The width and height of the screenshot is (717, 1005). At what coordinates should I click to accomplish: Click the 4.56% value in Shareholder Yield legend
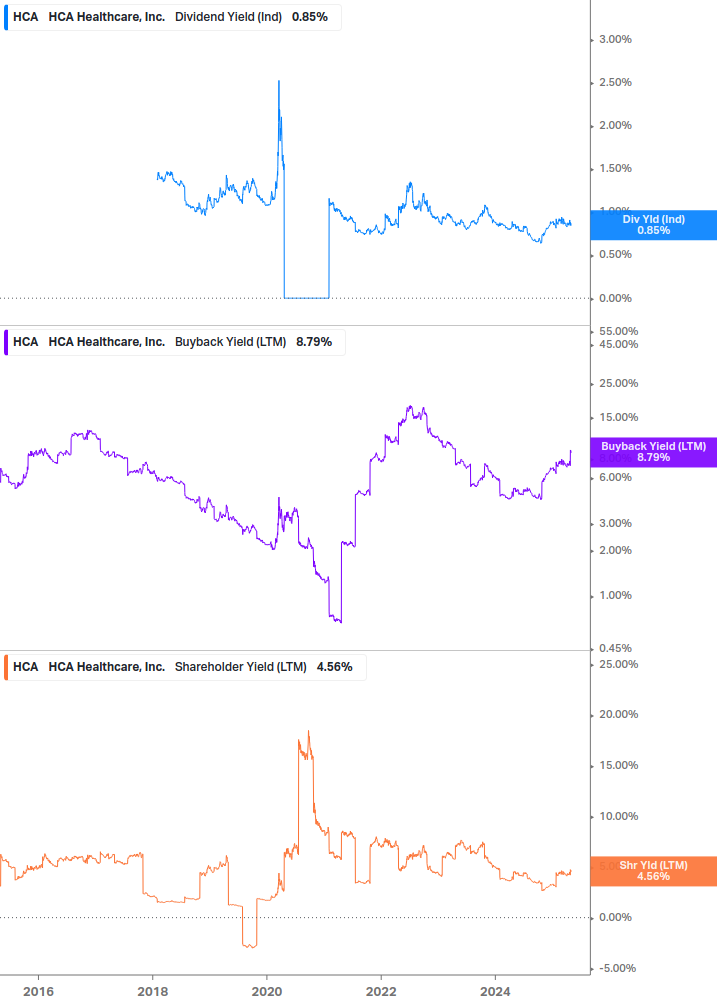click(334, 667)
